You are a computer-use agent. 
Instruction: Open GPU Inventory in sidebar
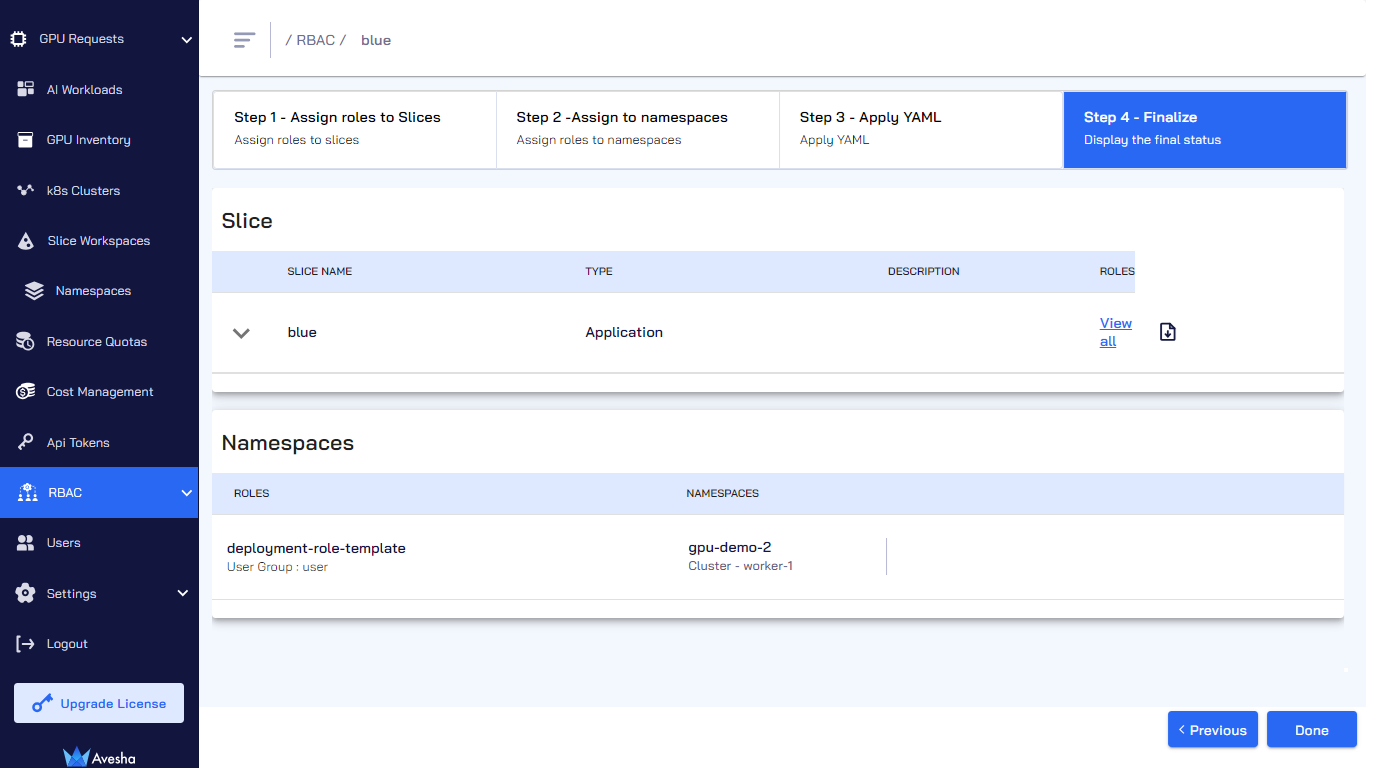pos(99,140)
